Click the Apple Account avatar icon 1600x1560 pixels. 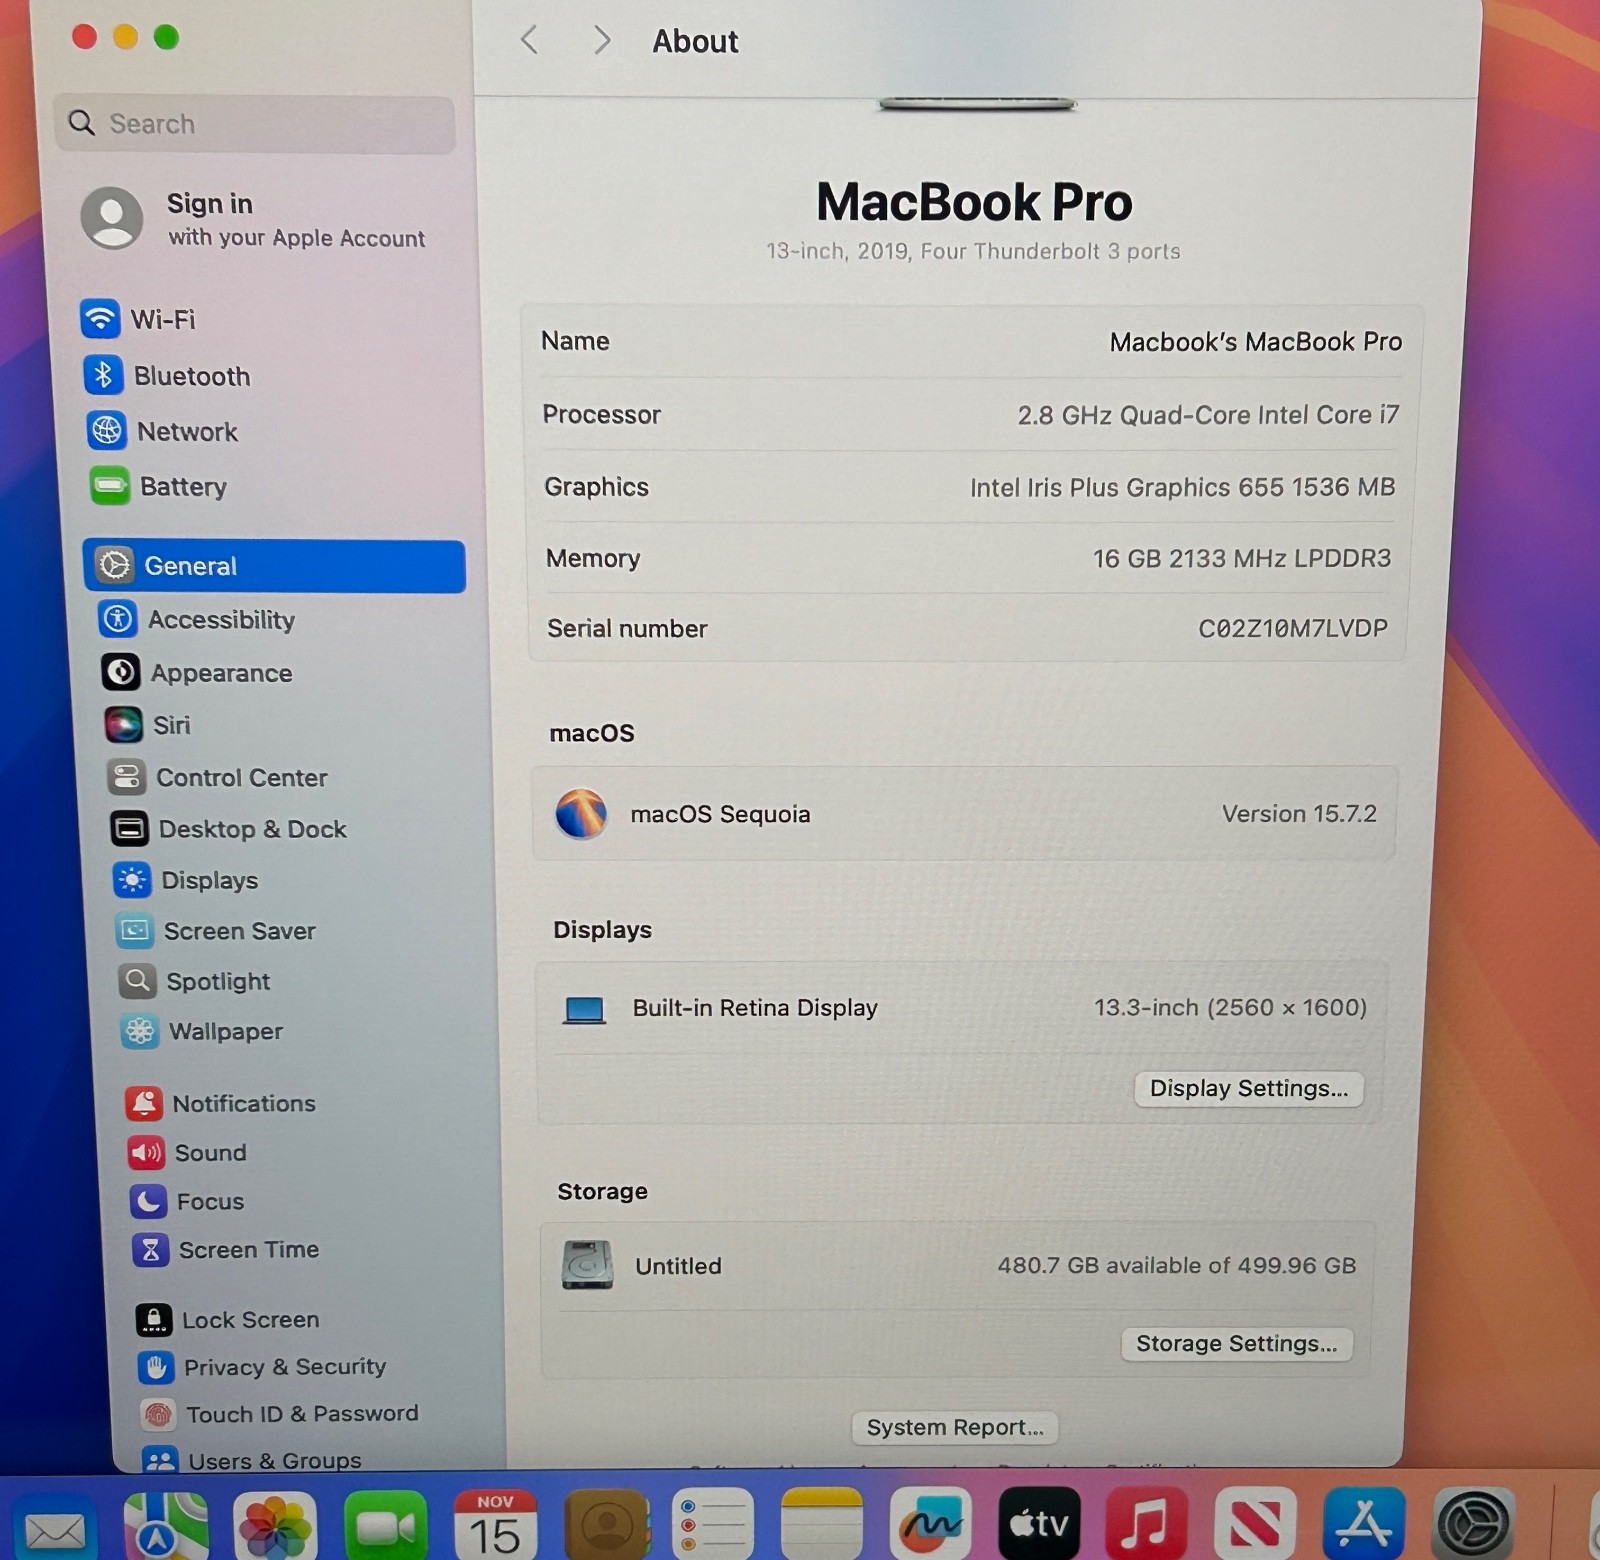click(112, 217)
